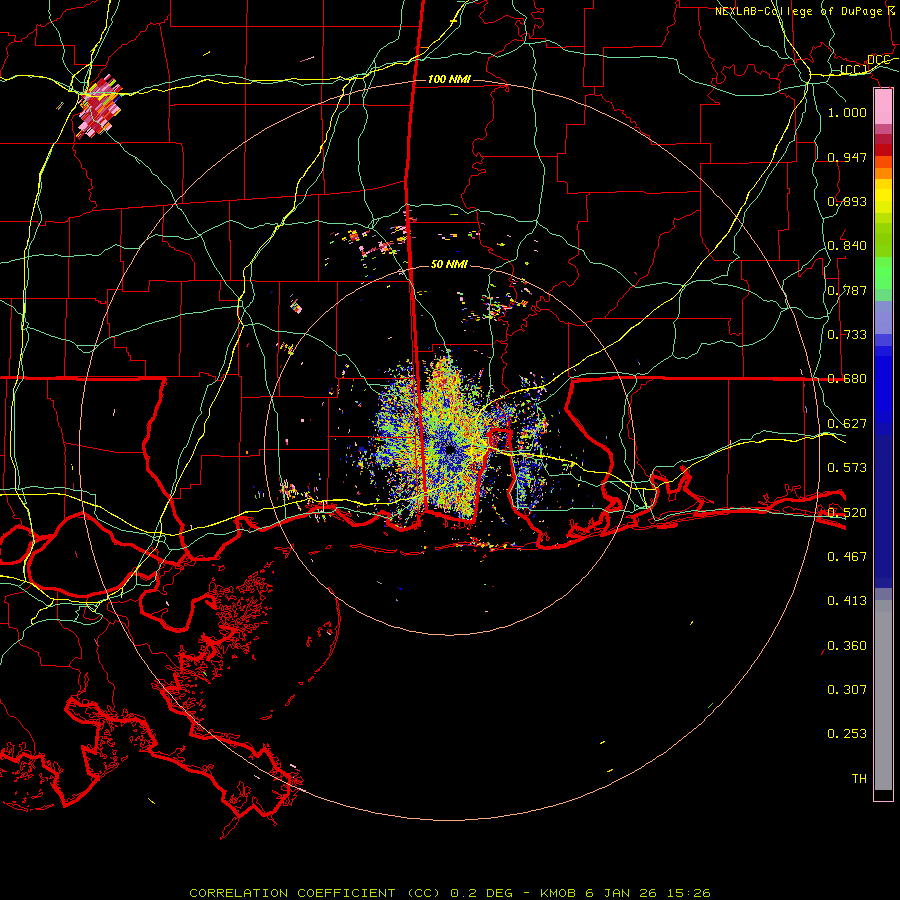The image size is (900, 900).
Task: Pick the light pink segment of color scale
Action: tap(883, 107)
